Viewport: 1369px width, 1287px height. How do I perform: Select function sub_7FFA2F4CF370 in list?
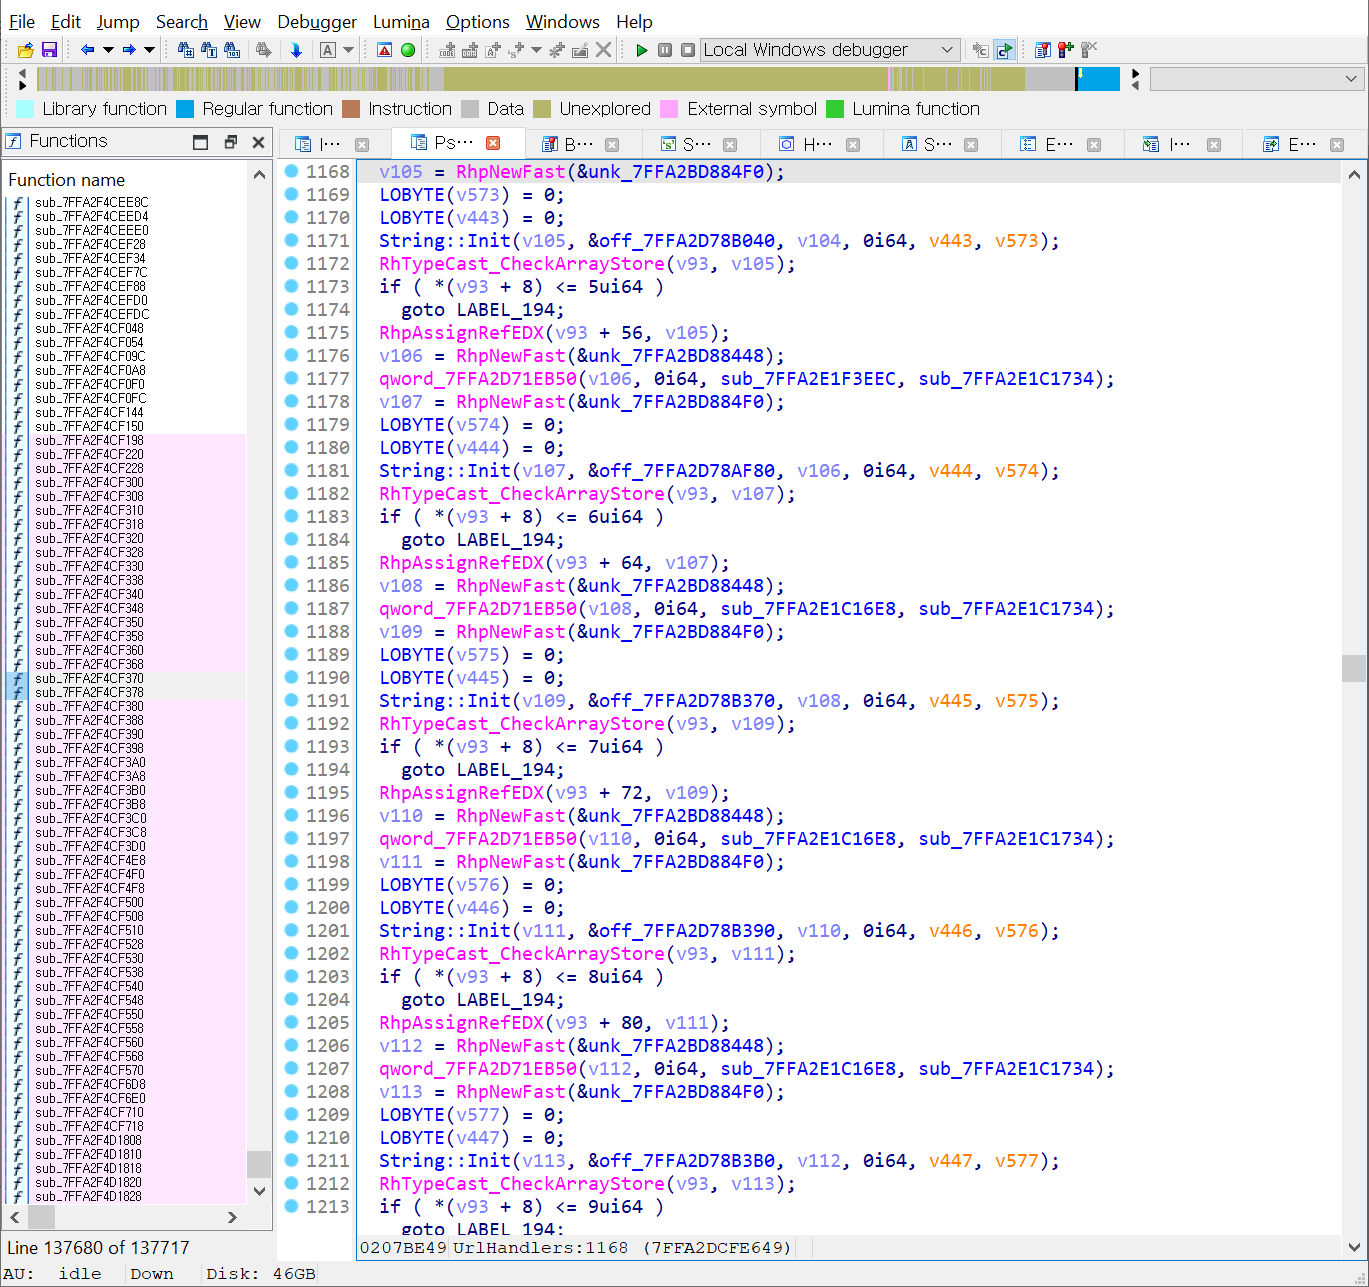pyautogui.click(x=89, y=678)
